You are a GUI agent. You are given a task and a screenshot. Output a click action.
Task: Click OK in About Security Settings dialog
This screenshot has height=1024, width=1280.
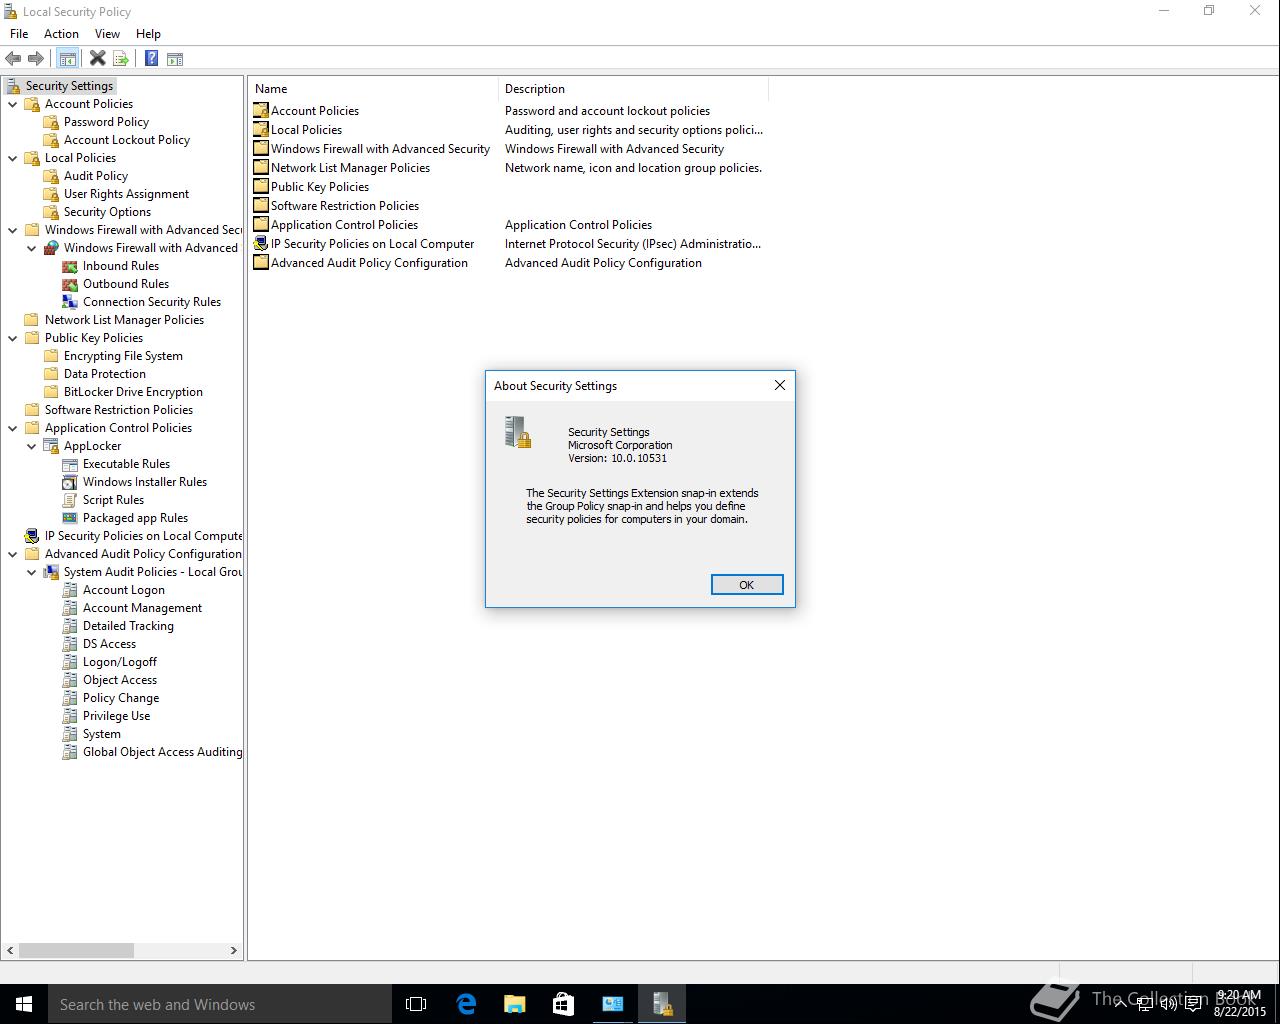click(747, 585)
